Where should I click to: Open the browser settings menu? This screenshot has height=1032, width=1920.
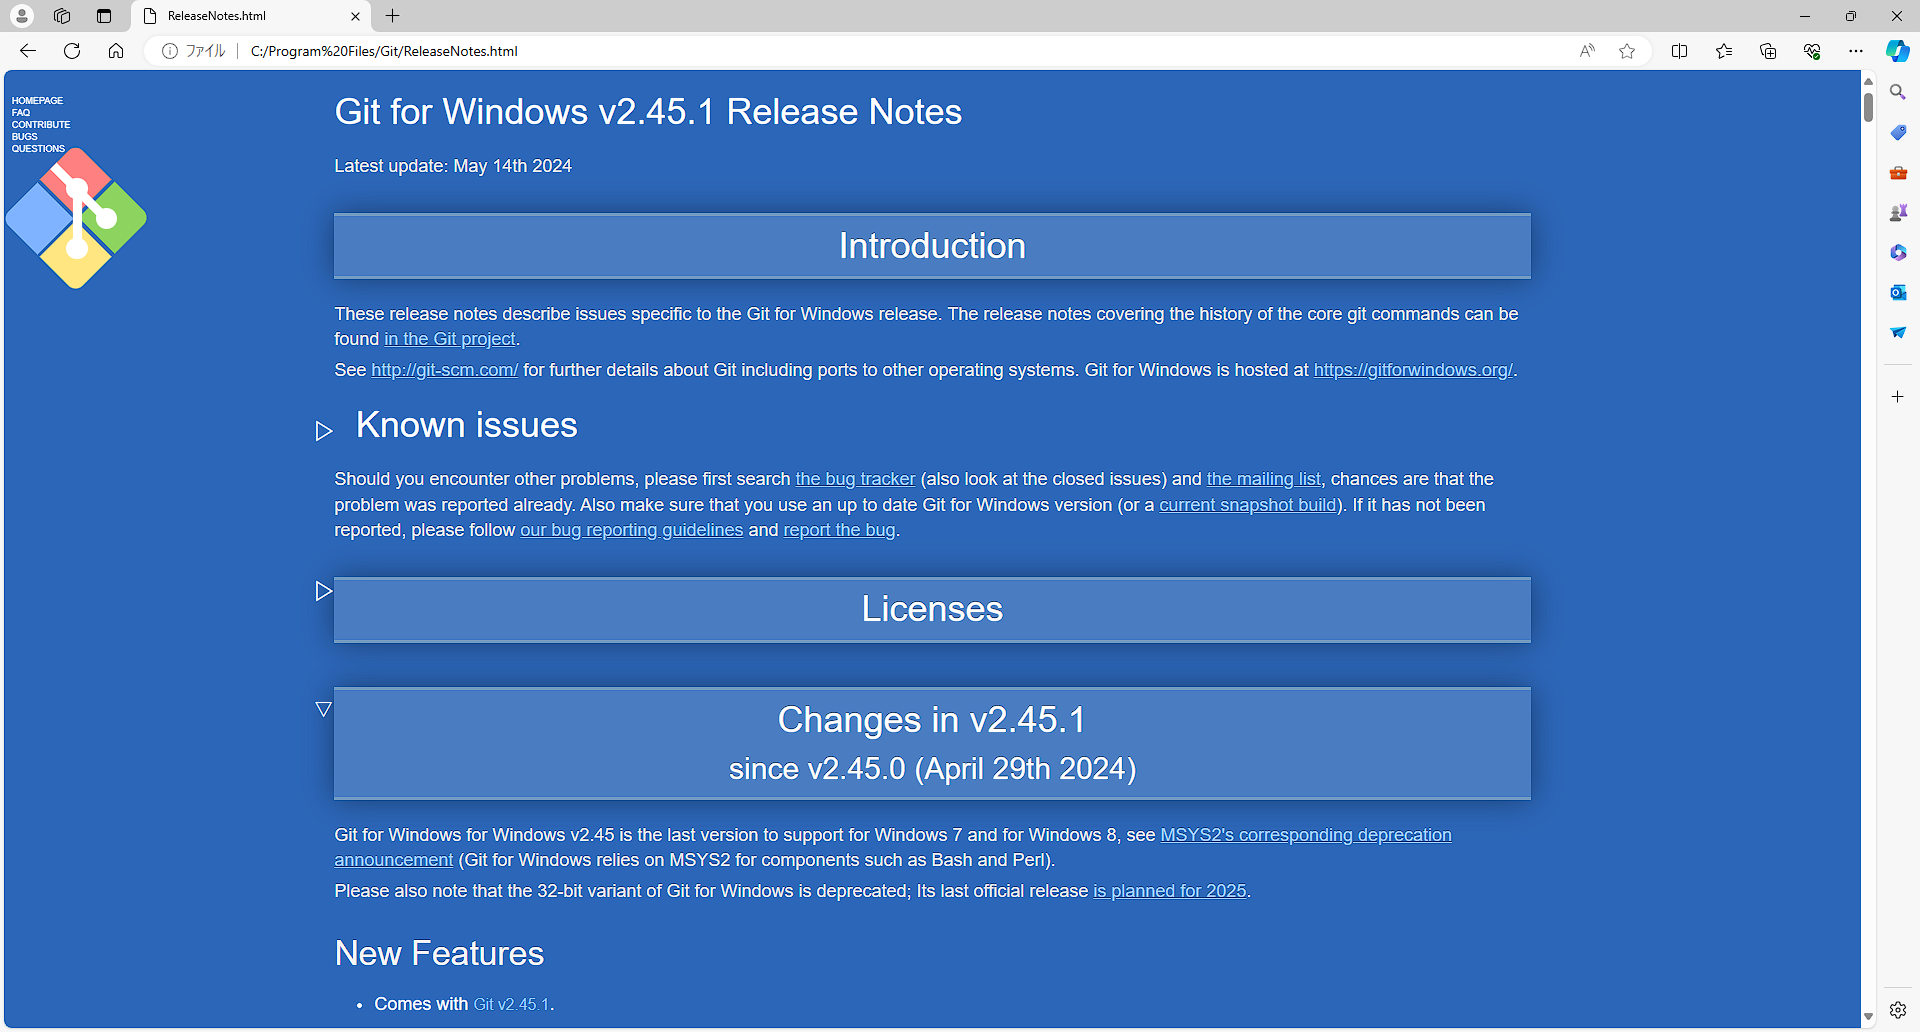click(1855, 51)
